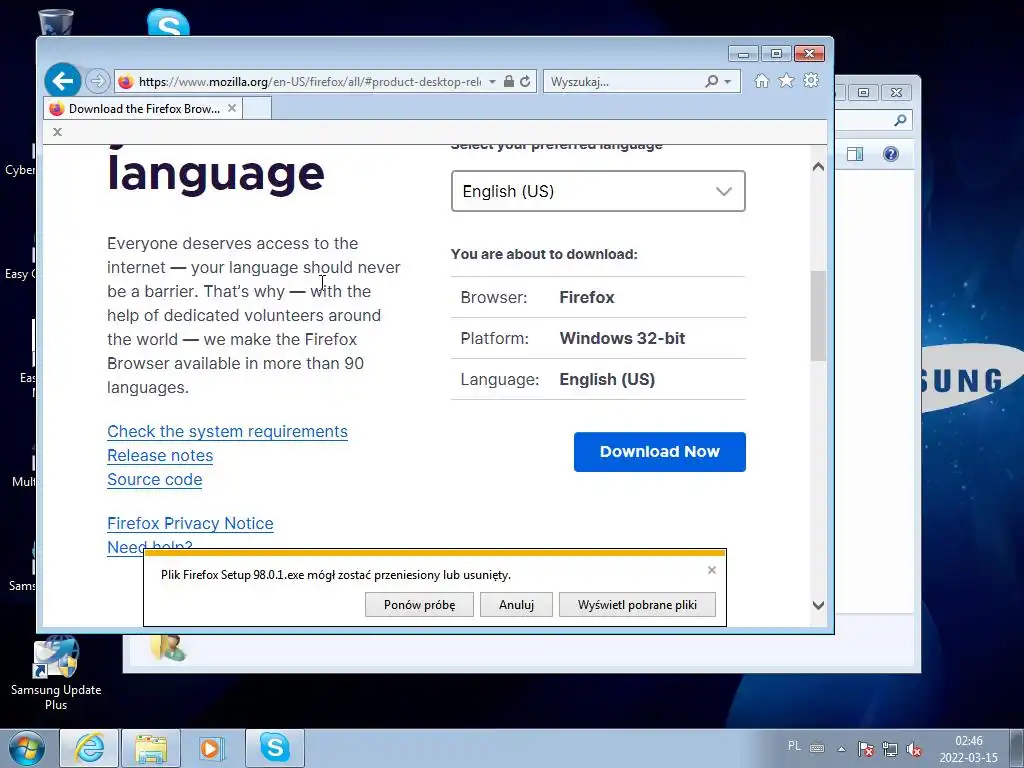1024x768 pixels.
Task: Open the Home page icon
Action: coord(761,80)
